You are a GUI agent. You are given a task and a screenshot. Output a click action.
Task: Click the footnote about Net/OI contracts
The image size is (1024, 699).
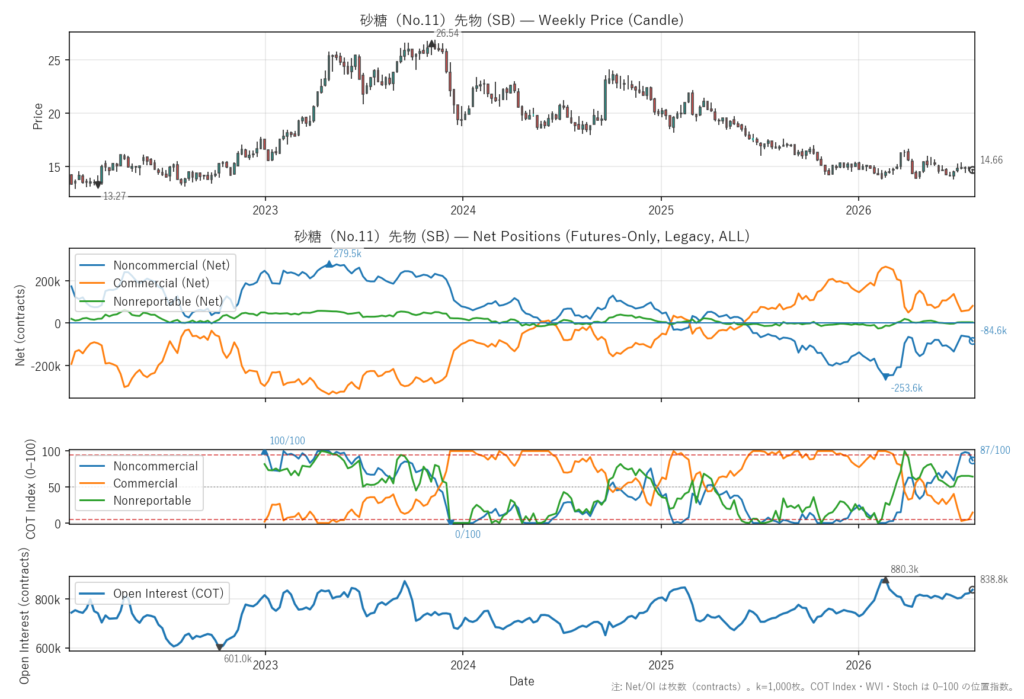(x=812, y=687)
